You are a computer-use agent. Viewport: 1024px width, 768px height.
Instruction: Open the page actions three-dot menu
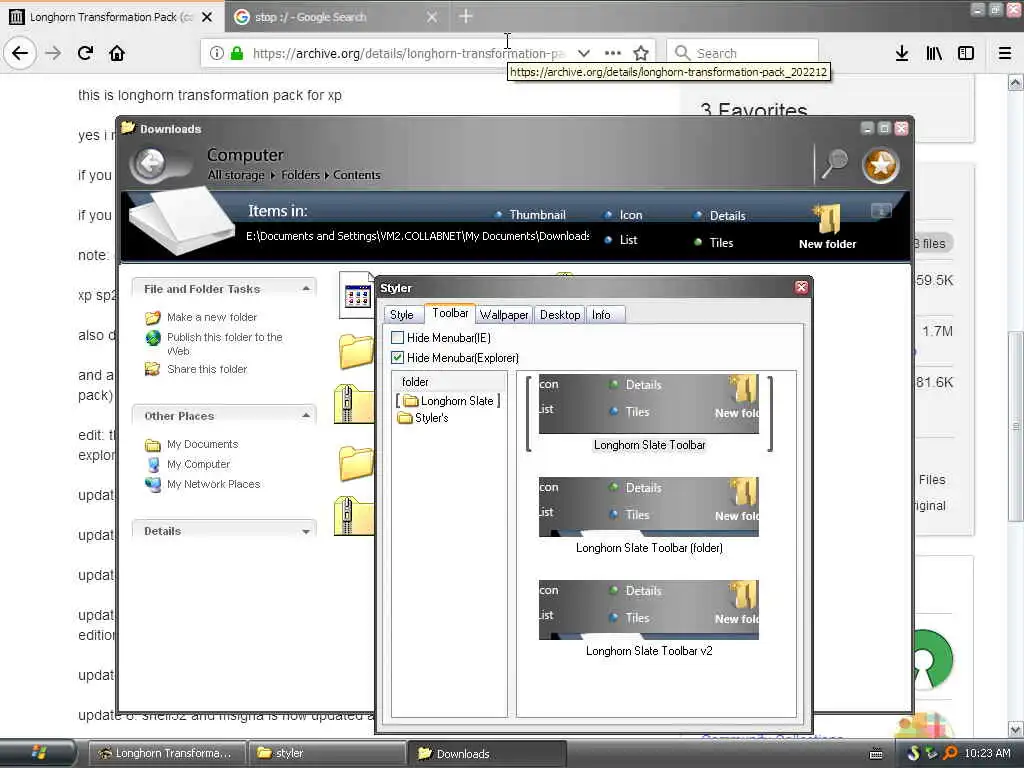pyautogui.click(x=613, y=53)
